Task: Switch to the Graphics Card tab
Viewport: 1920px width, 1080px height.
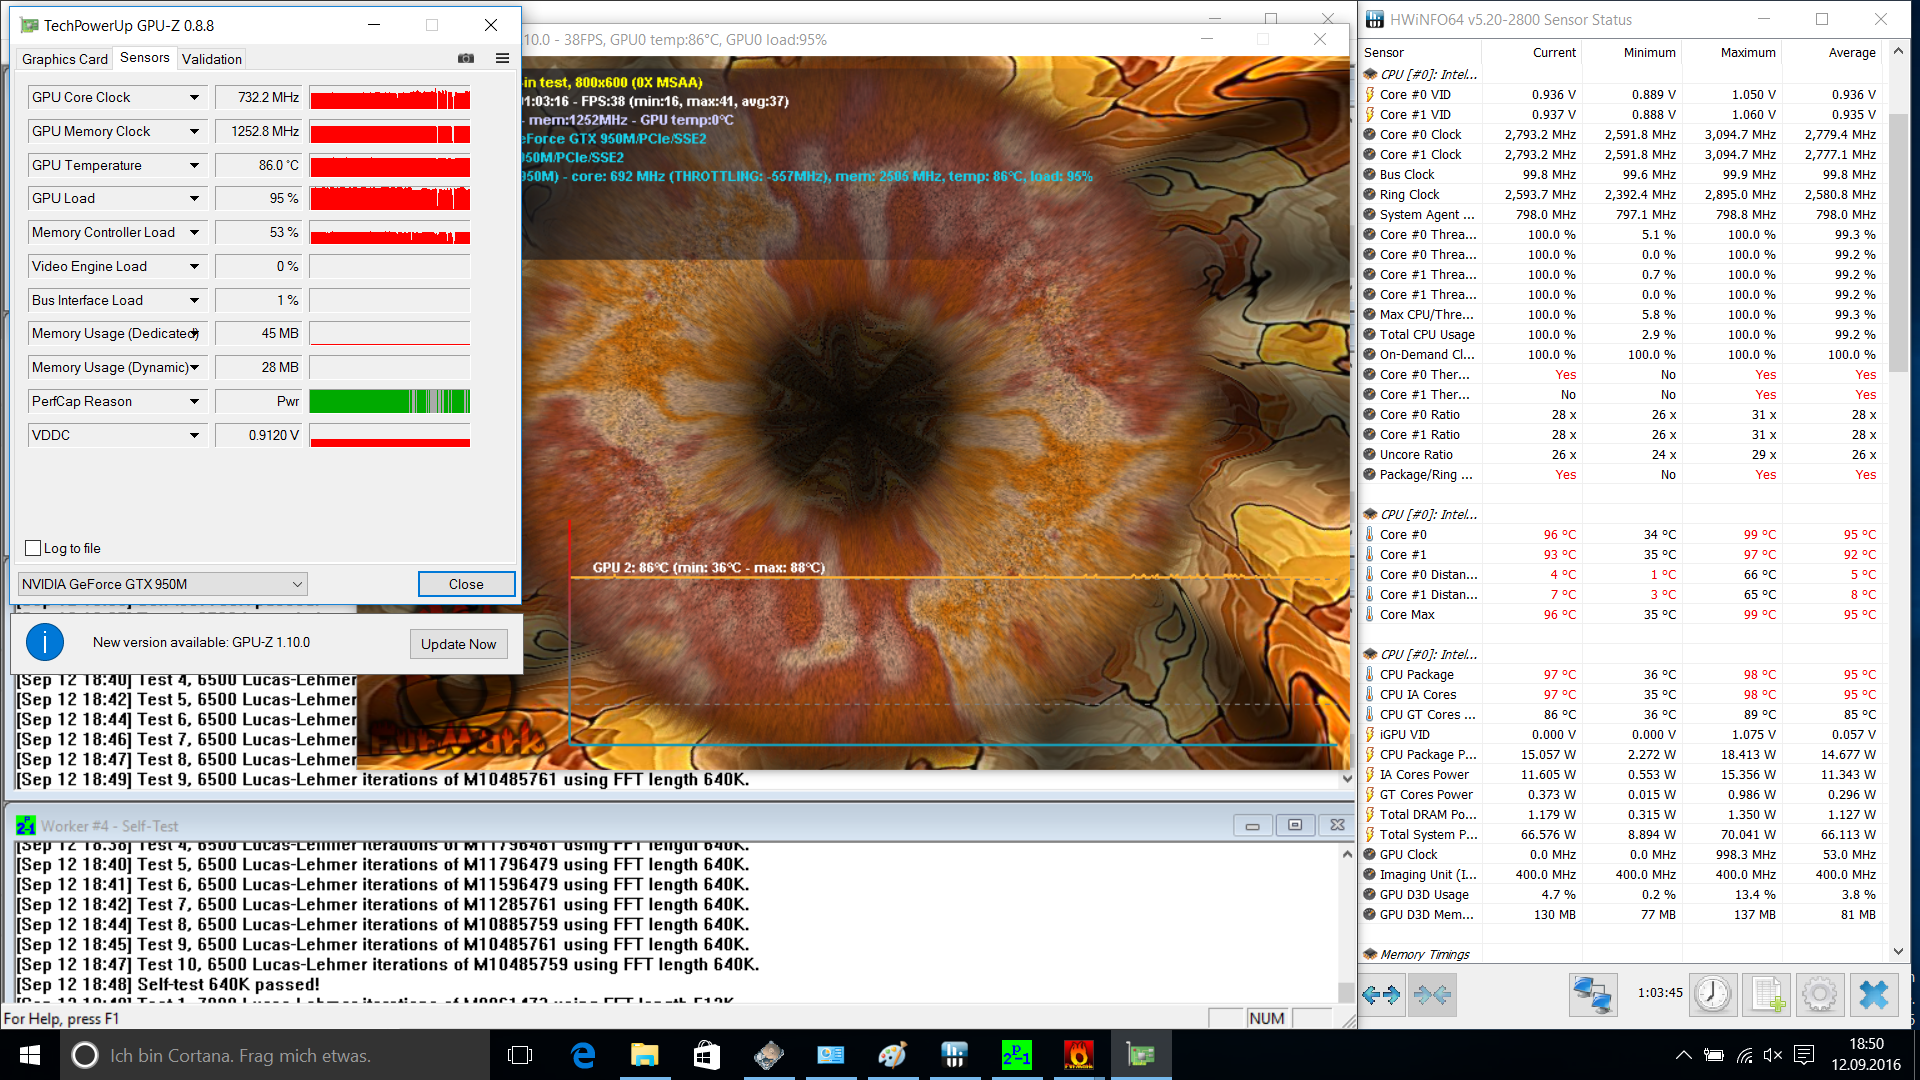Action: 65,59
